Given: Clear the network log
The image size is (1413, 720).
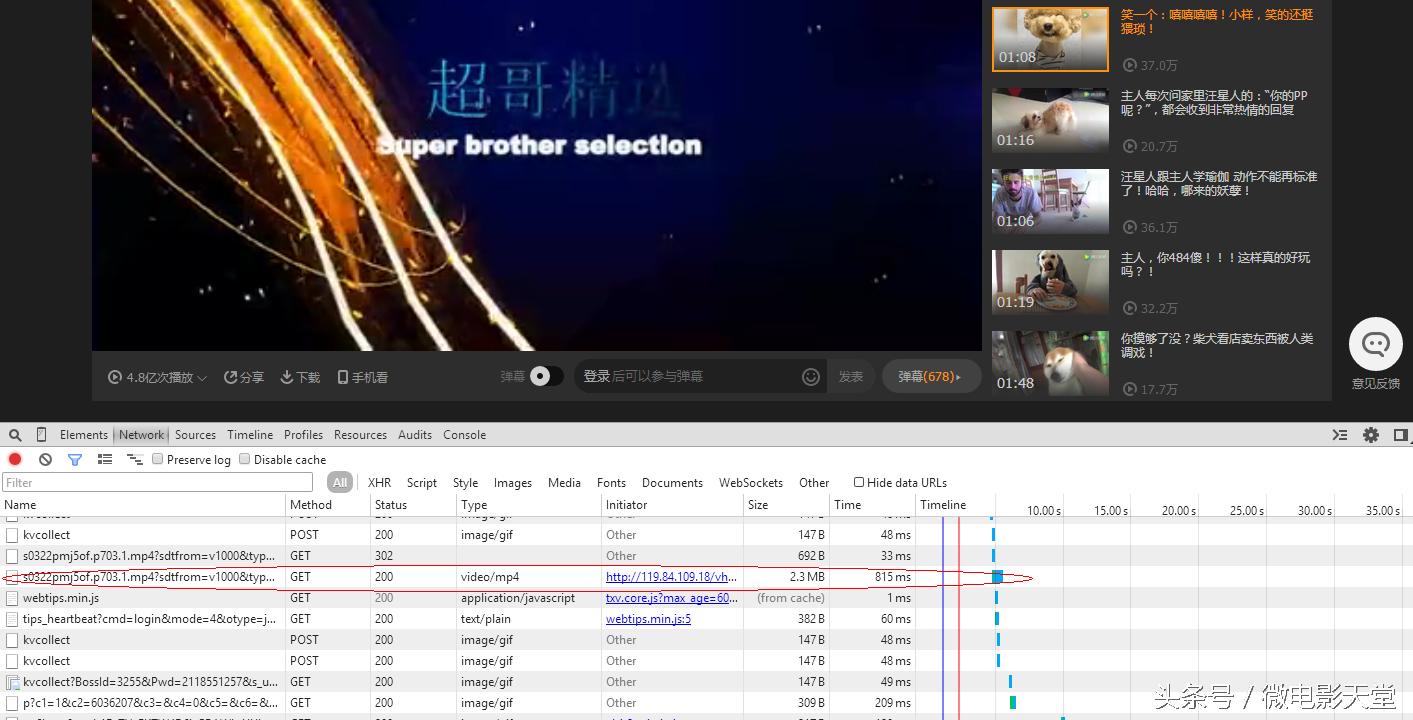Looking at the screenshot, I should pos(45,460).
